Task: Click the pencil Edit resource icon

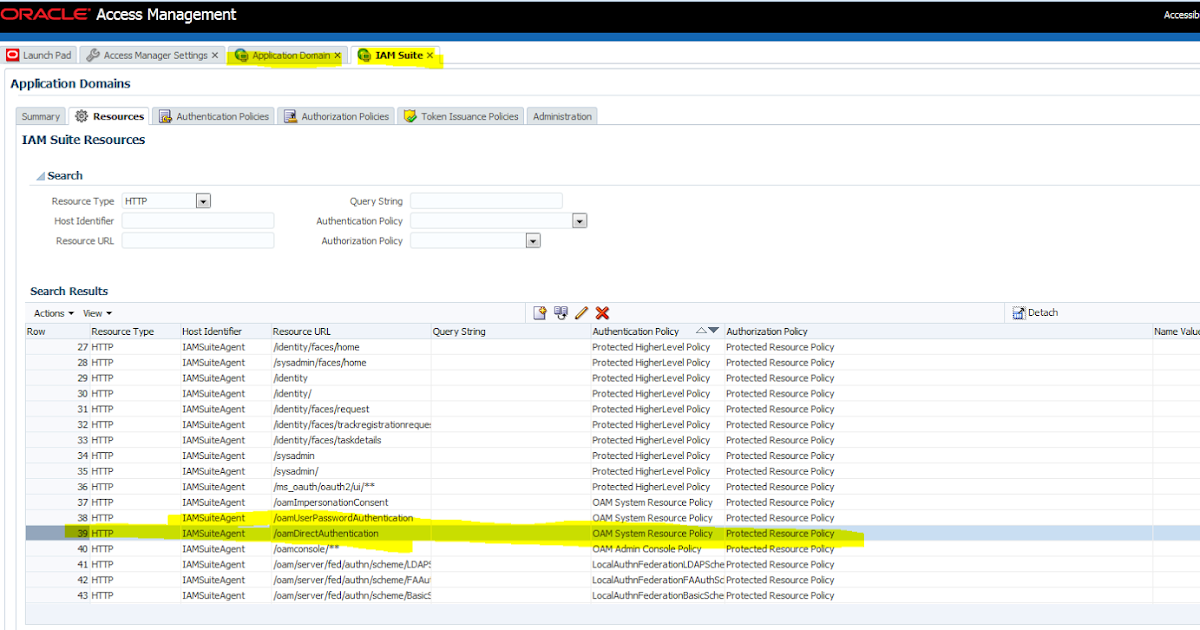Action: pyautogui.click(x=582, y=313)
